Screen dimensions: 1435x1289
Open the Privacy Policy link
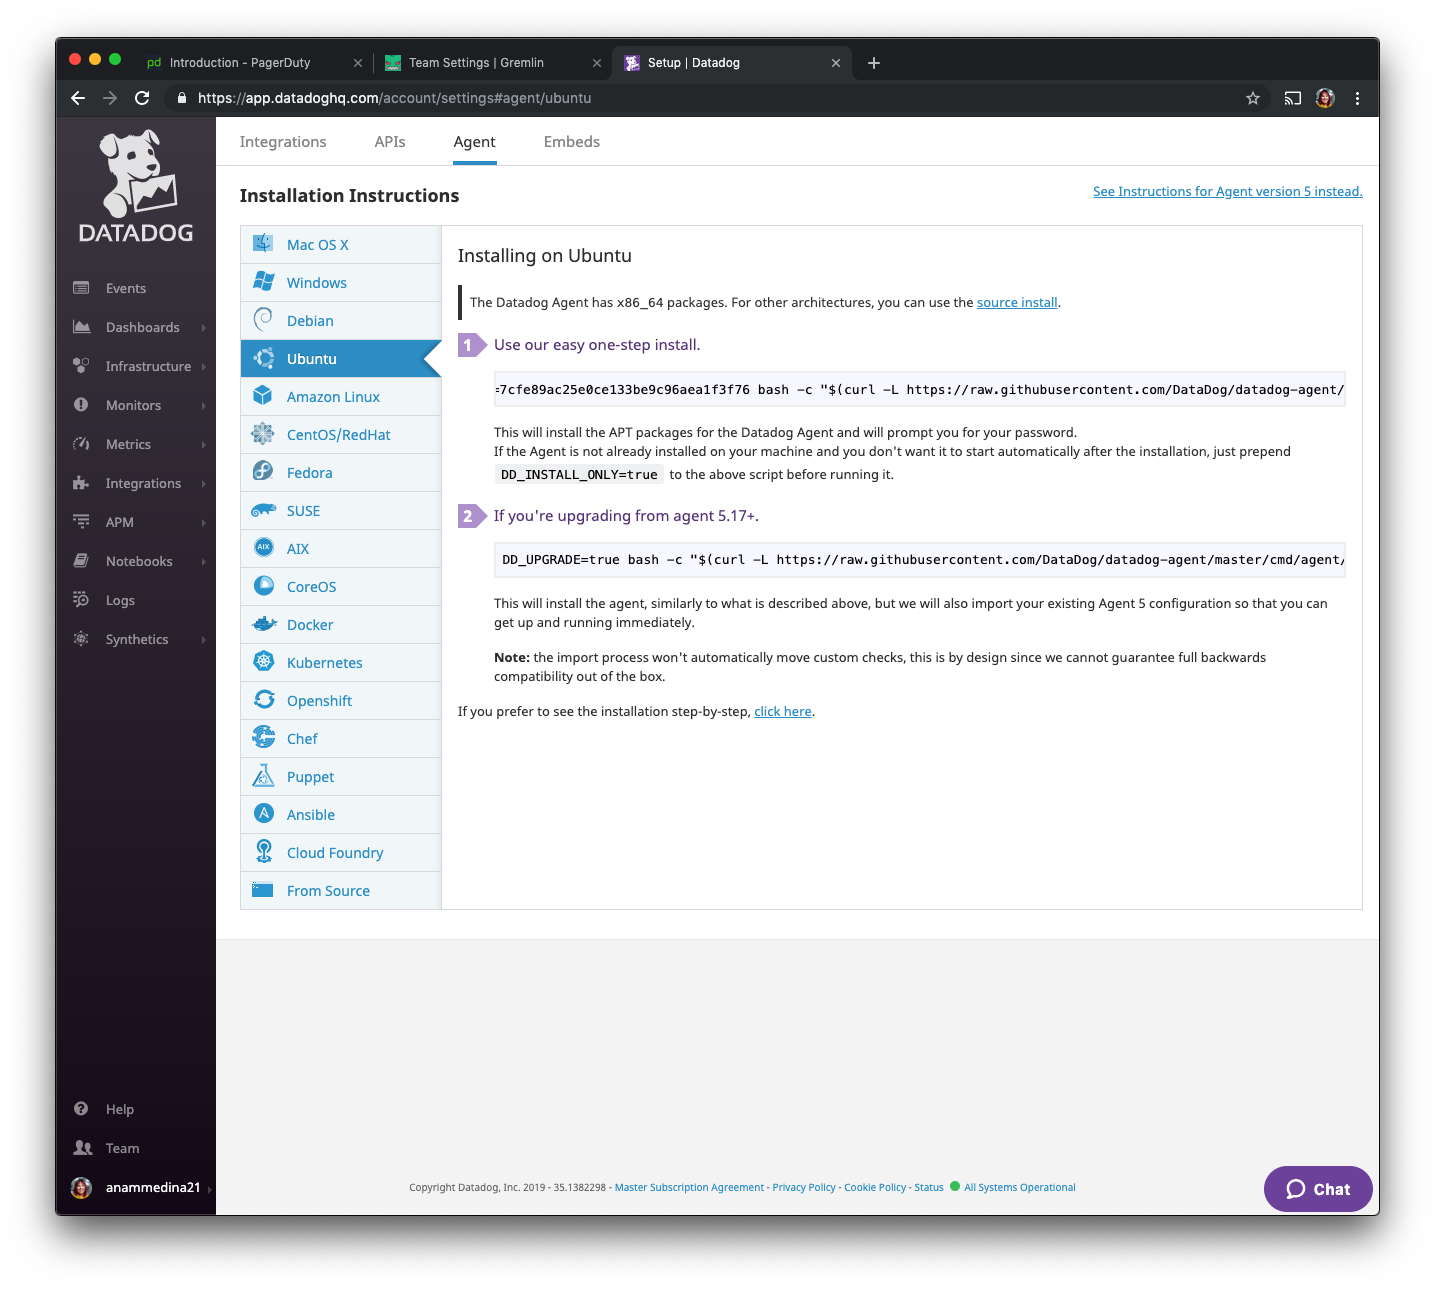click(x=804, y=1187)
